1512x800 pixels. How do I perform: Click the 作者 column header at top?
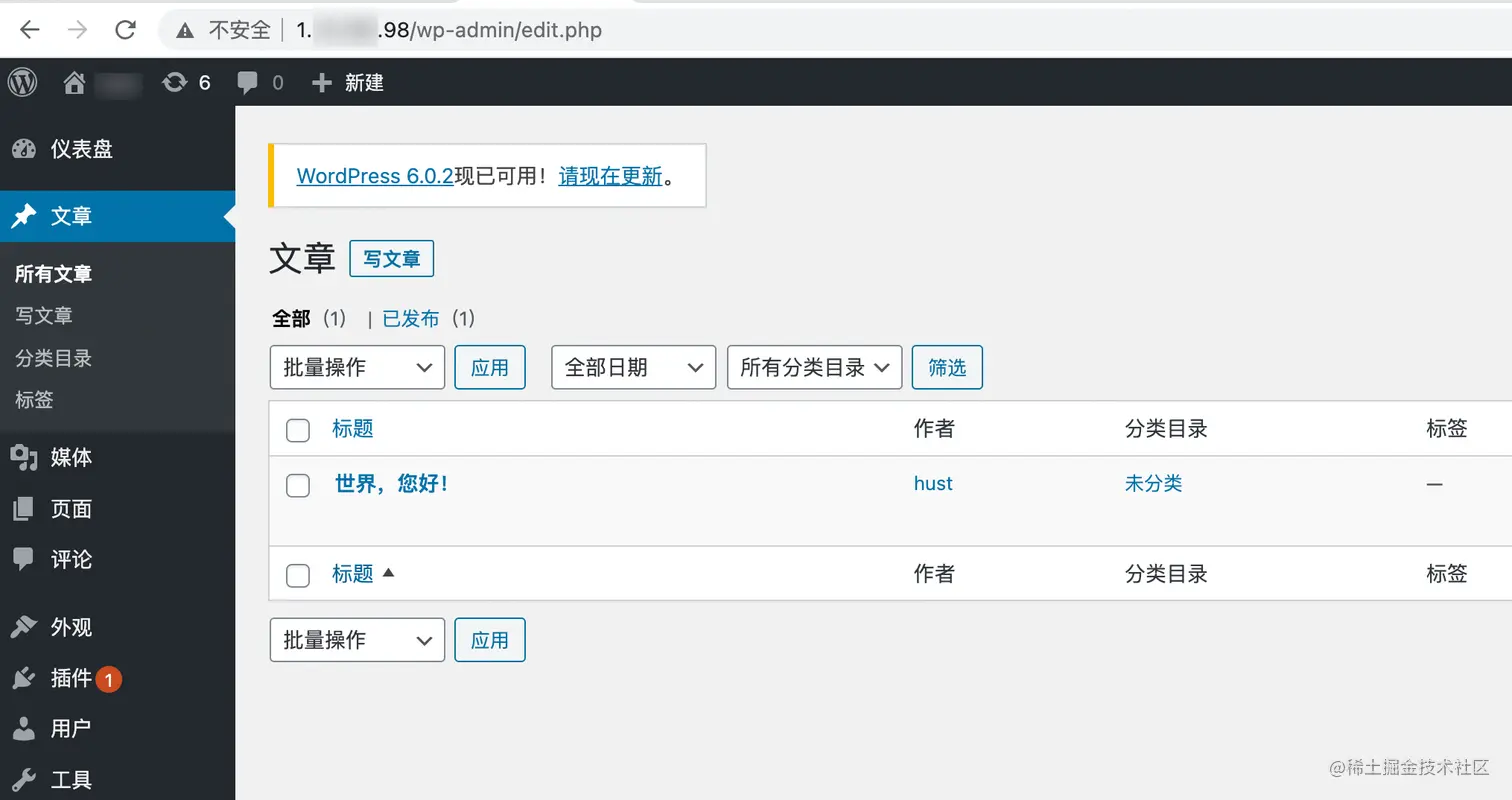point(934,429)
